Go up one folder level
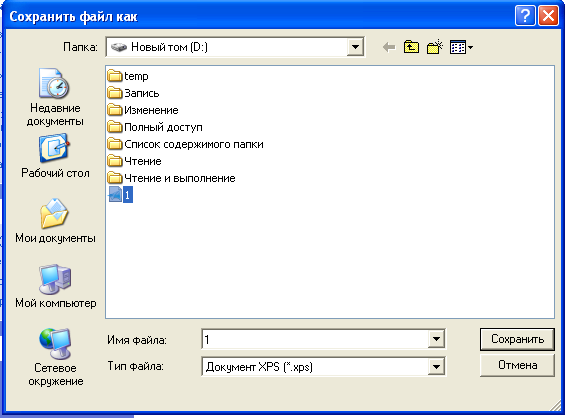Viewport: 569px width, 418px height. click(x=411, y=47)
